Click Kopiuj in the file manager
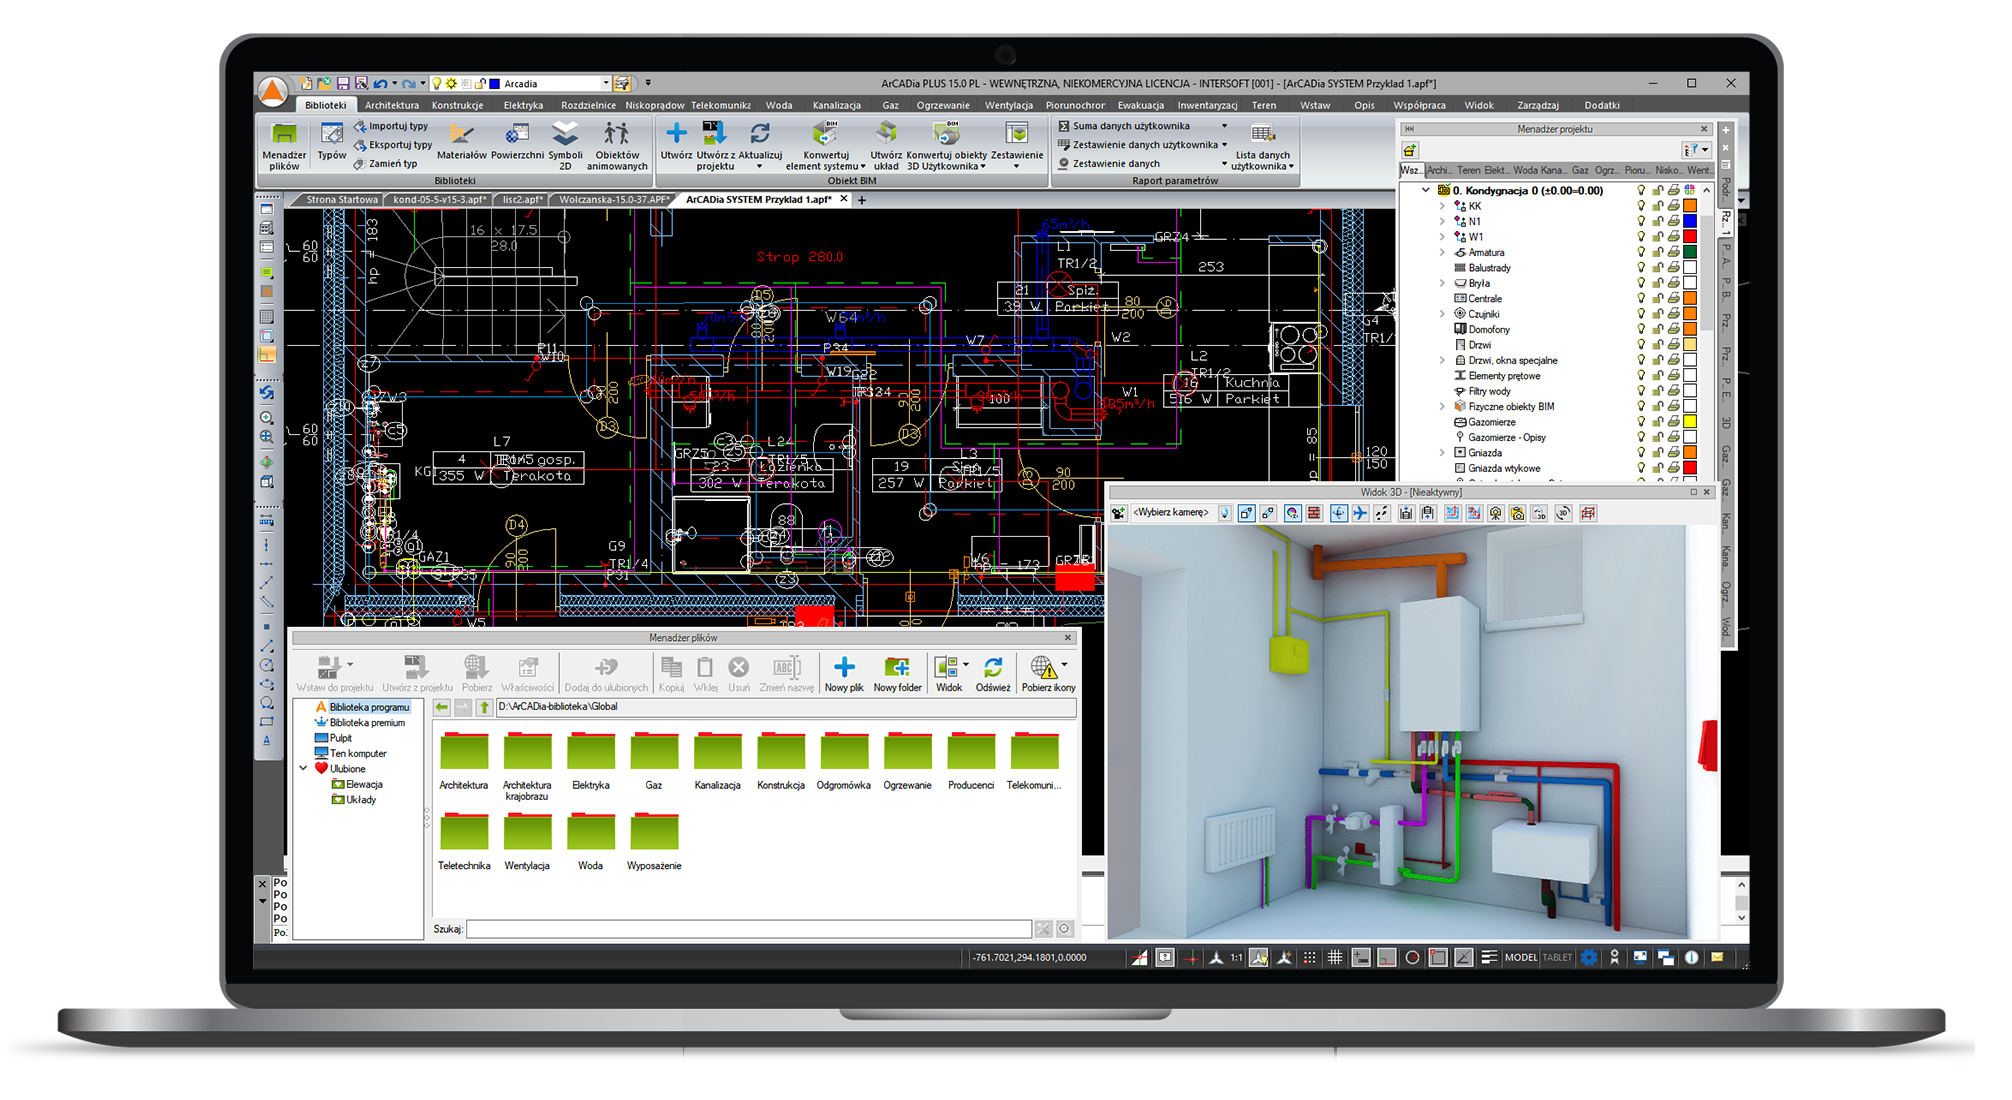This screenshot has height=1100, width=2012. [671, 673]
